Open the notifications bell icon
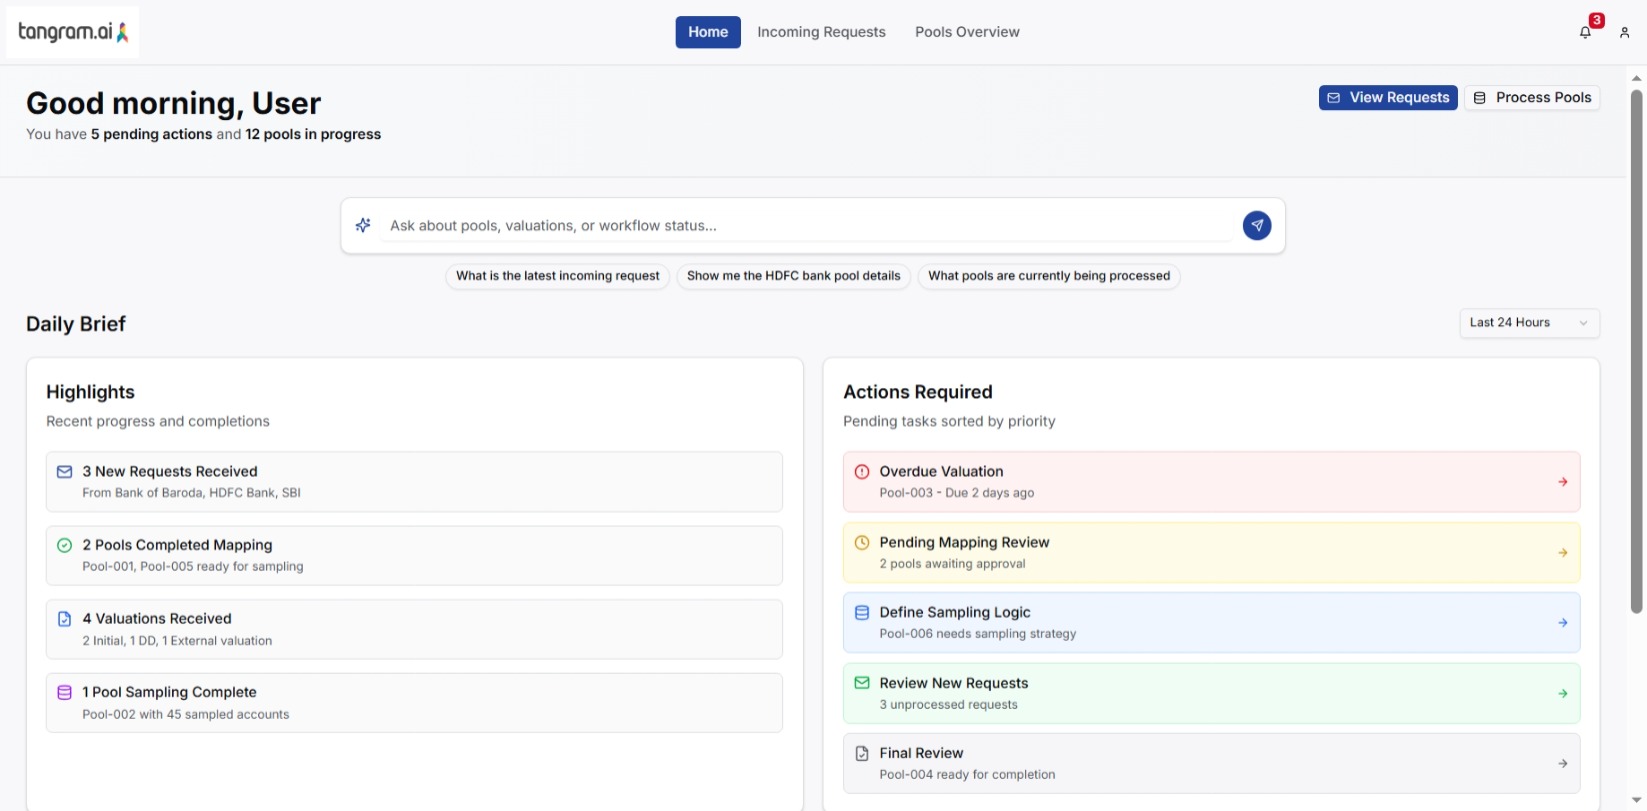 coord(1585,32)
